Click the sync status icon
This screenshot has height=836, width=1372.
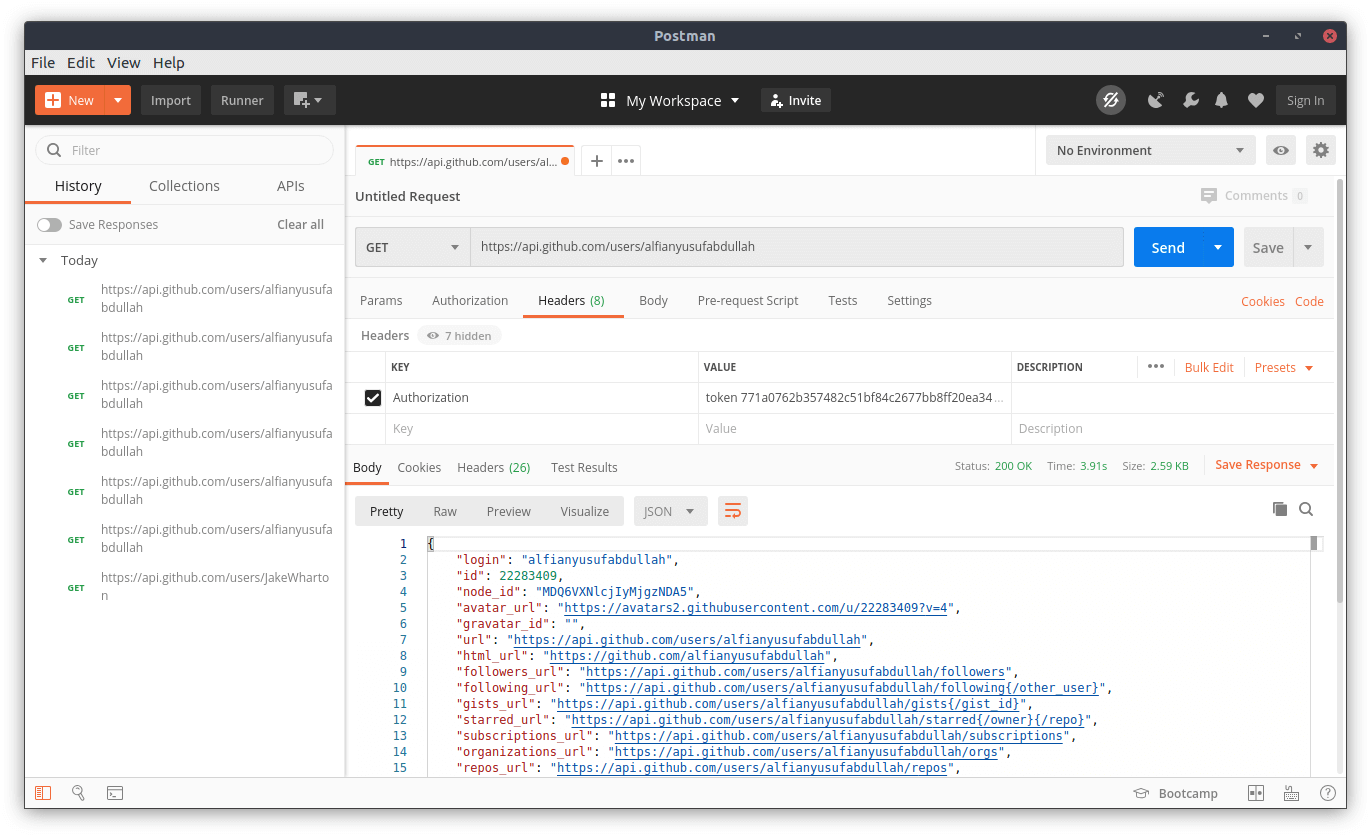click(x=1110, y=100)
